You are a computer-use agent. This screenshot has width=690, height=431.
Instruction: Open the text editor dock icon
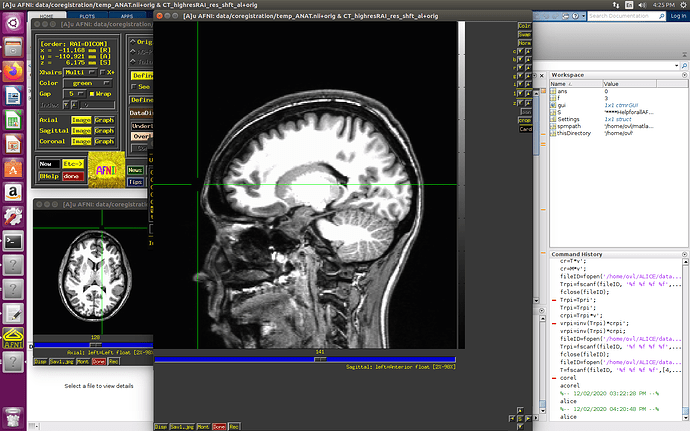(13, 314)
